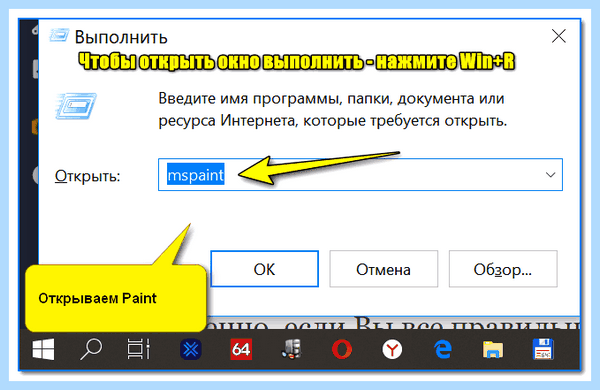Click the mspaint text input field
This screenshot has width=600, height=390.
click(x=360, y=175)
